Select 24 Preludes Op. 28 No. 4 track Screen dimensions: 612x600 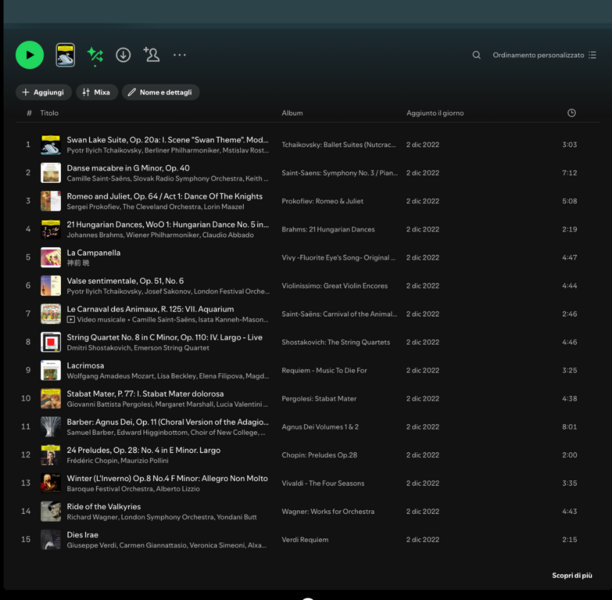pyautogui.click(x=143, y=450)
